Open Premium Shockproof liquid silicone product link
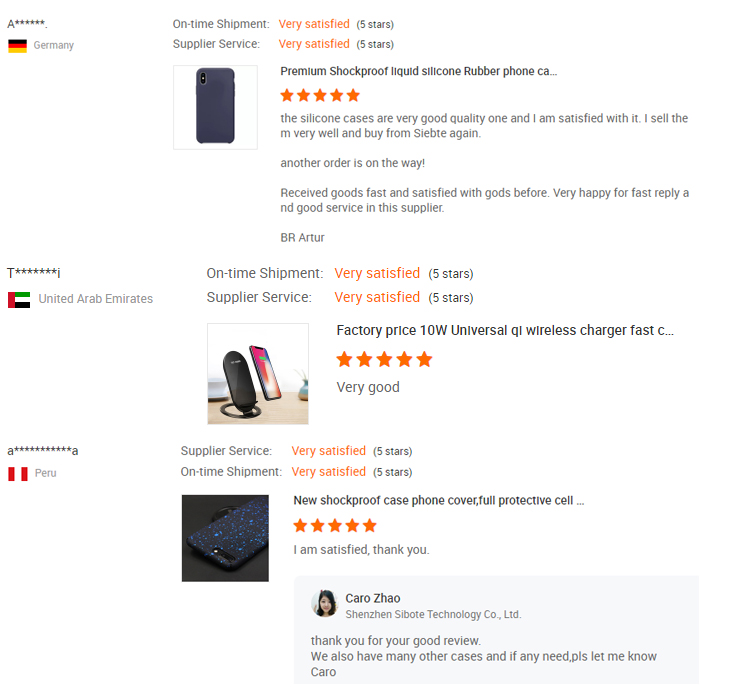 (419, 71)
